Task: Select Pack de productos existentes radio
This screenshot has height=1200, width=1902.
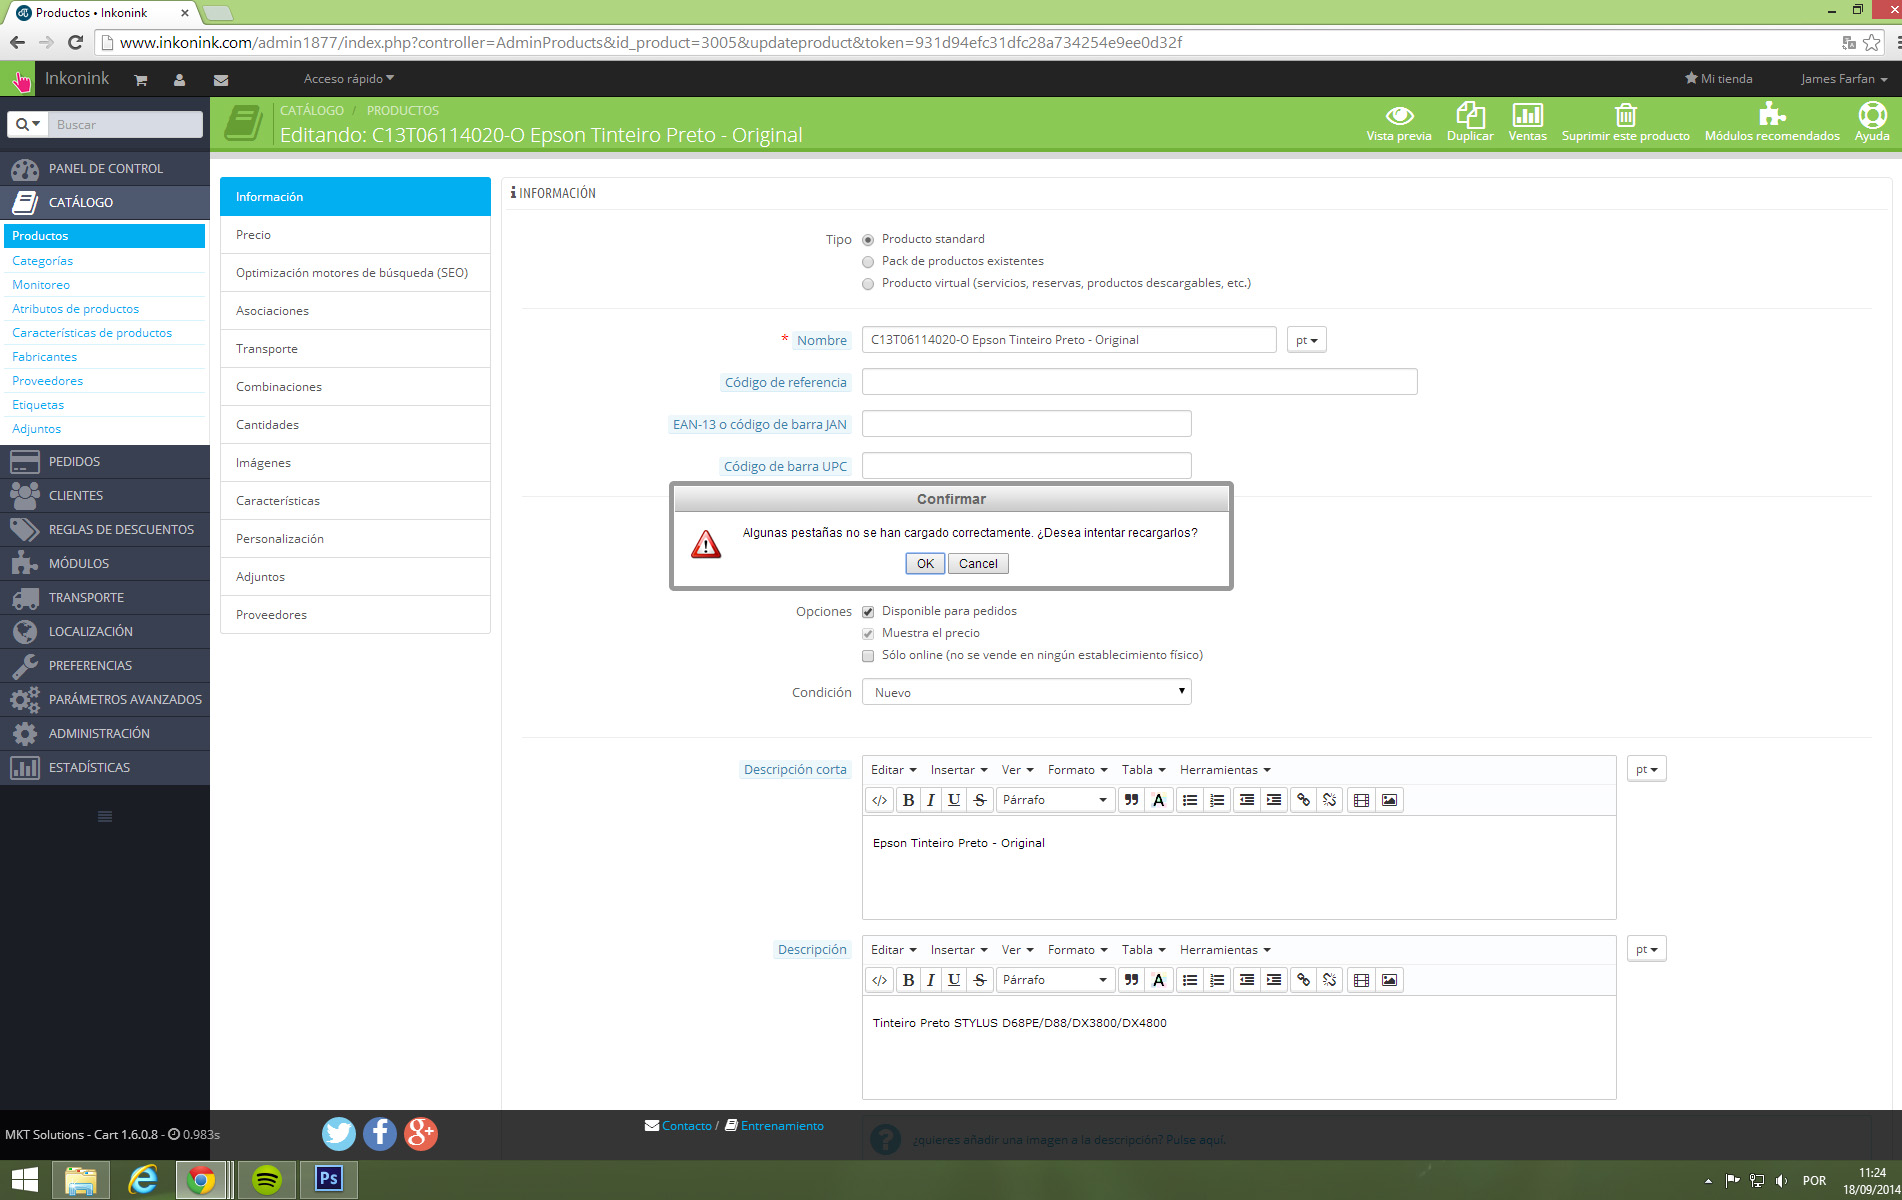Action: (x=868, y=262)
